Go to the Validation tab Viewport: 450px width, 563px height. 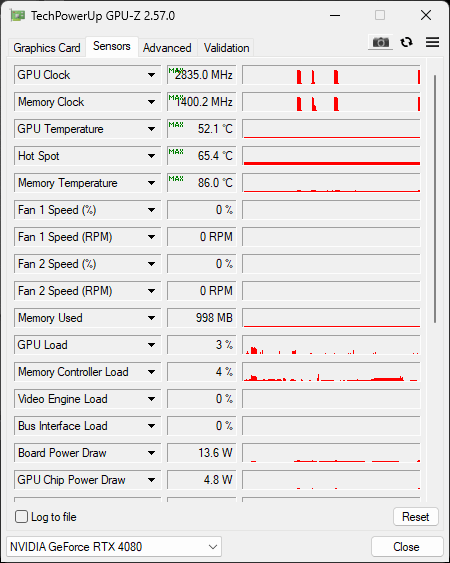226,48
